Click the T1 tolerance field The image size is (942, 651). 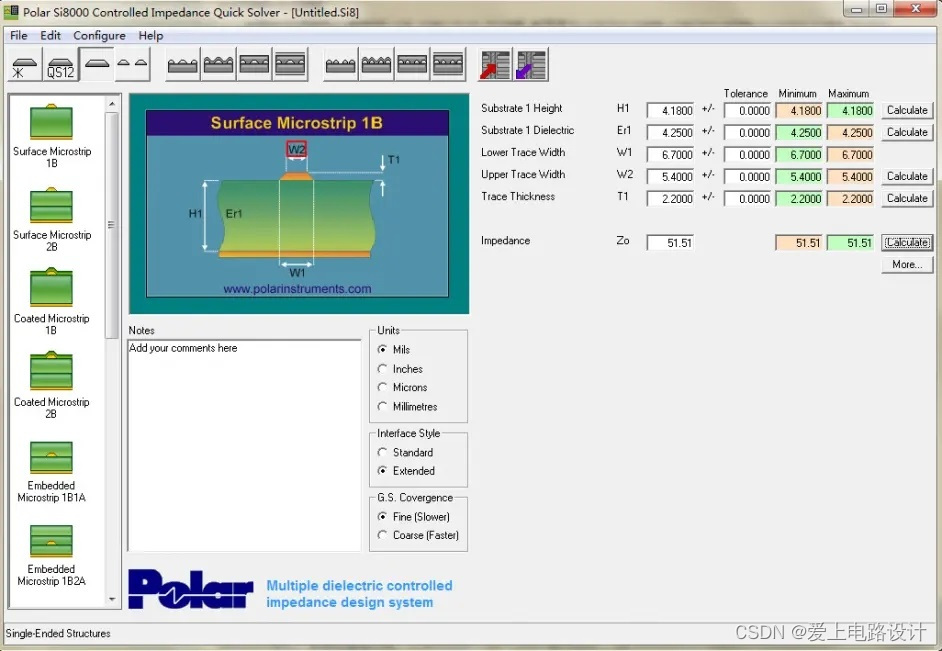pyautogui.click(x=747, y=199)
